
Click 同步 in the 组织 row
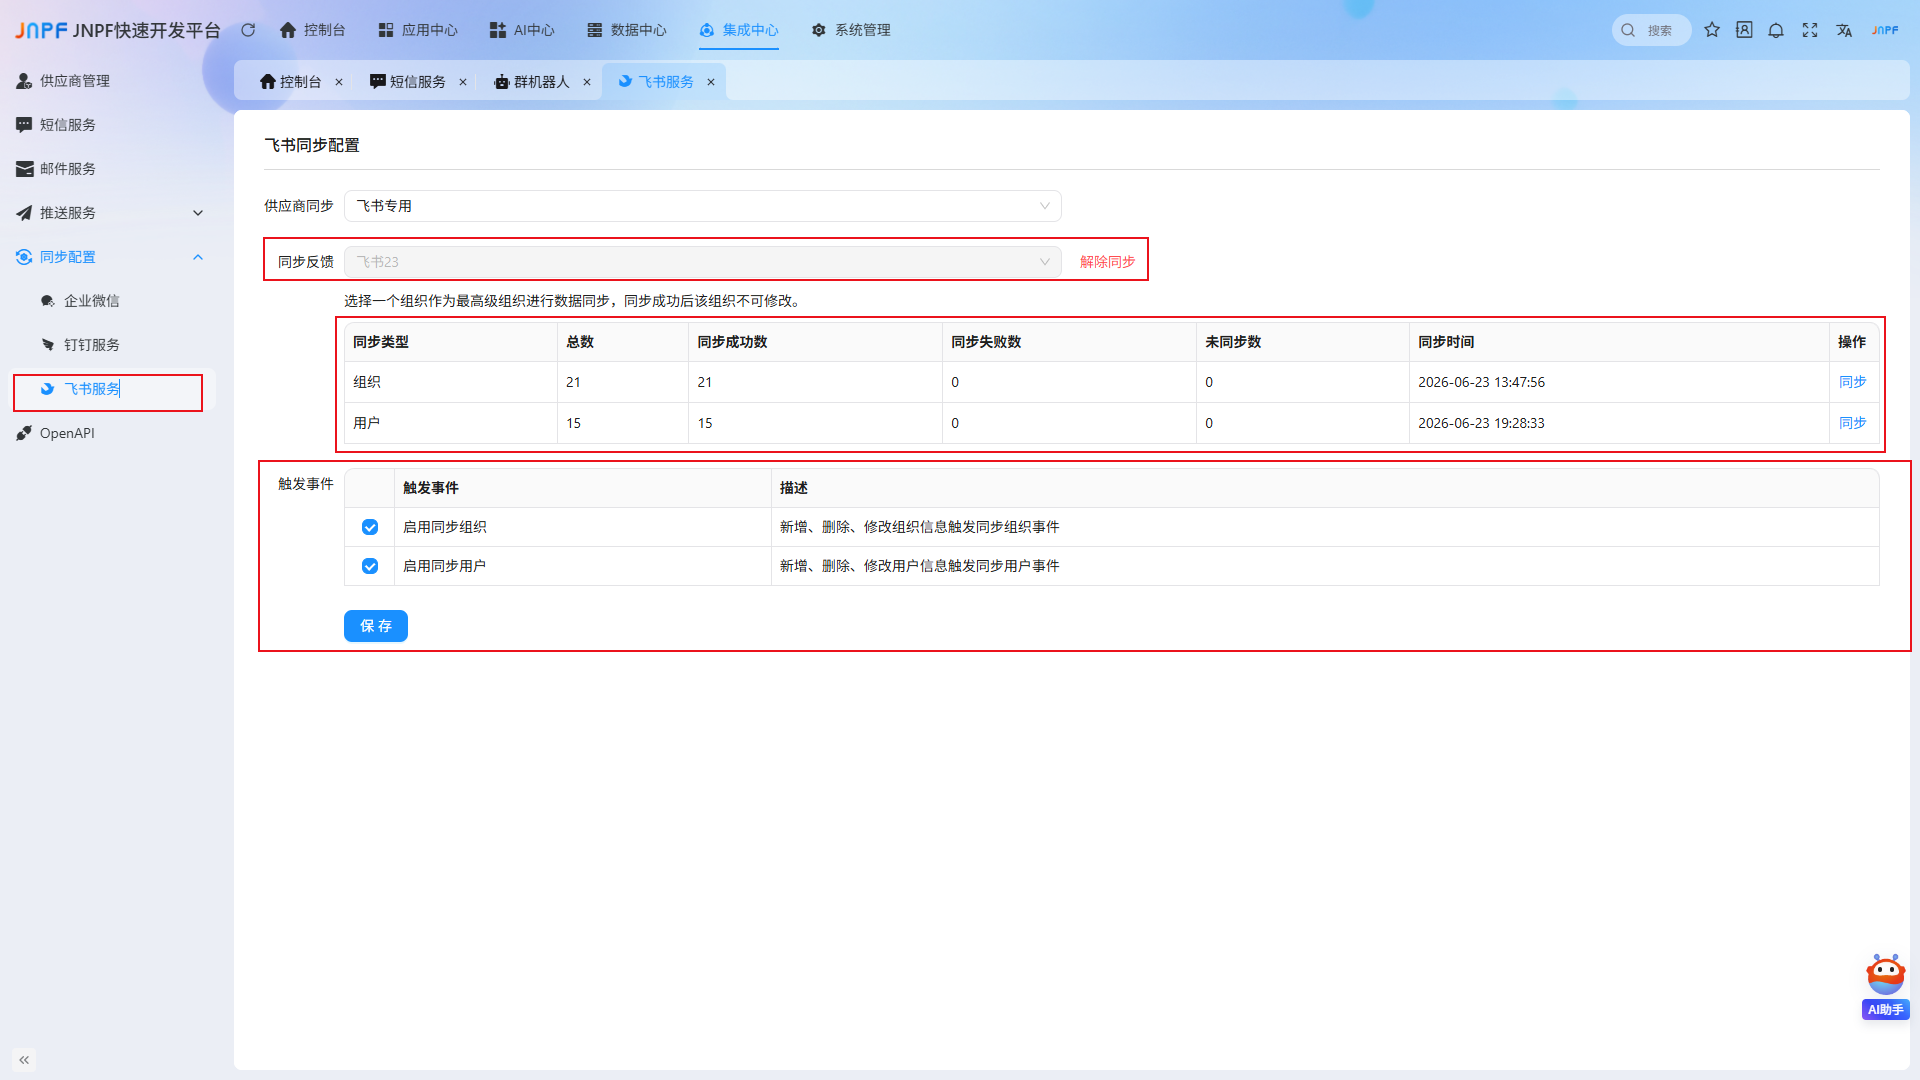[x=1852, y=382]
